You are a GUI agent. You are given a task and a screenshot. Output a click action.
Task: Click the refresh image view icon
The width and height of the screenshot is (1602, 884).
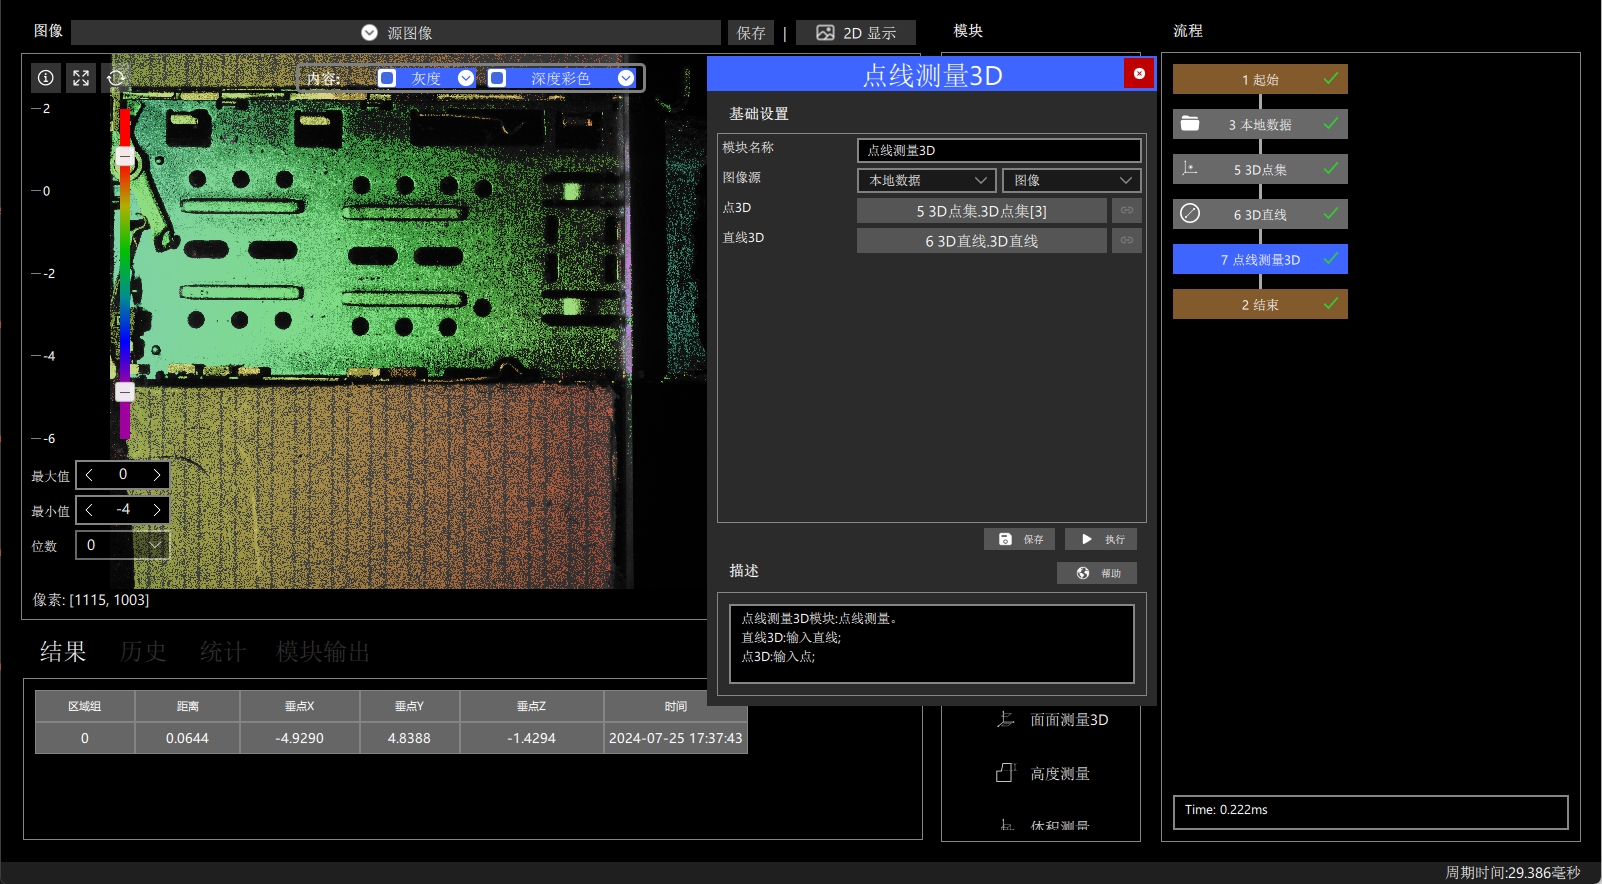coord(116,77)
